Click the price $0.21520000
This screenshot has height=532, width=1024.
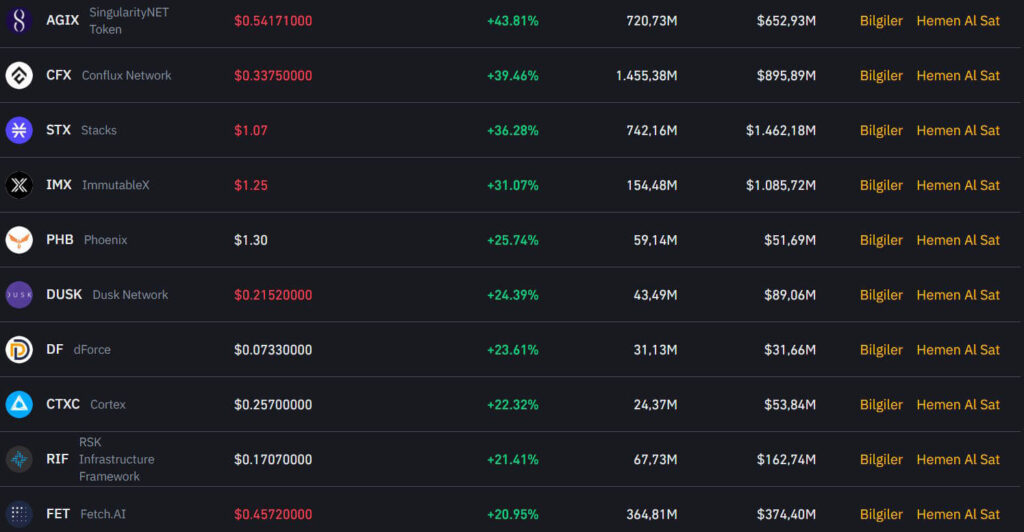coord(273,295)
